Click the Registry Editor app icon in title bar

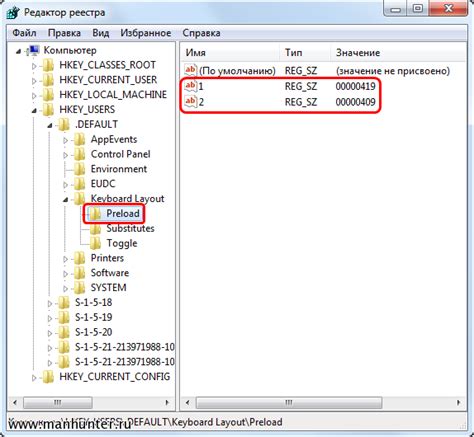(13, 13)
